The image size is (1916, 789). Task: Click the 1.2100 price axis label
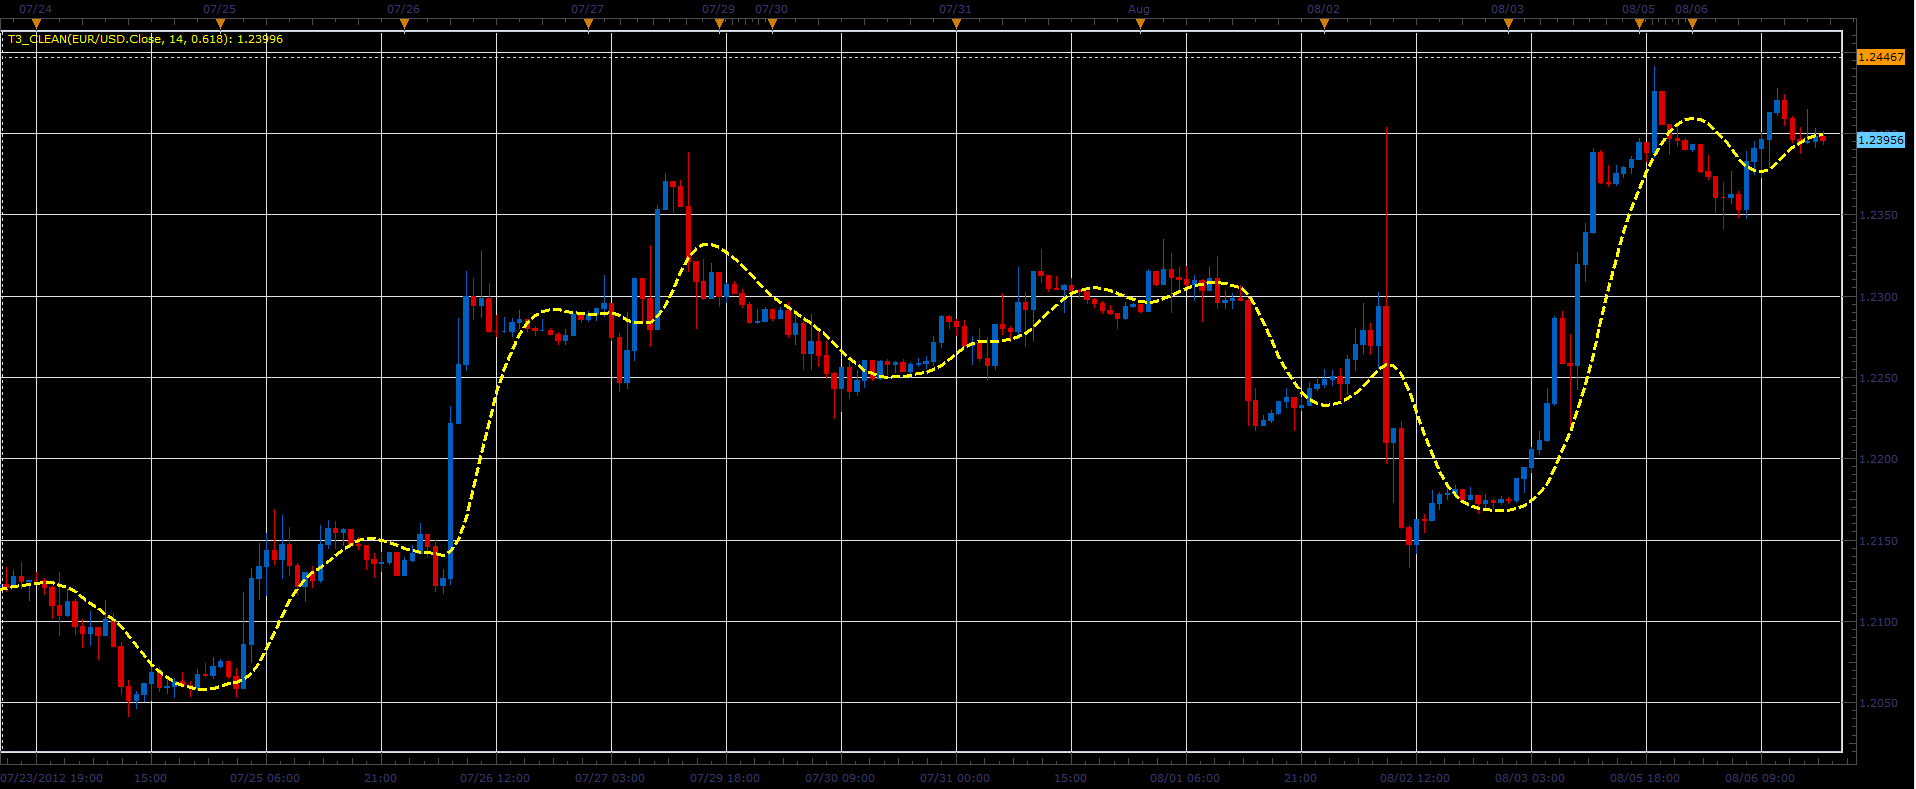[x=1877, y=622]
